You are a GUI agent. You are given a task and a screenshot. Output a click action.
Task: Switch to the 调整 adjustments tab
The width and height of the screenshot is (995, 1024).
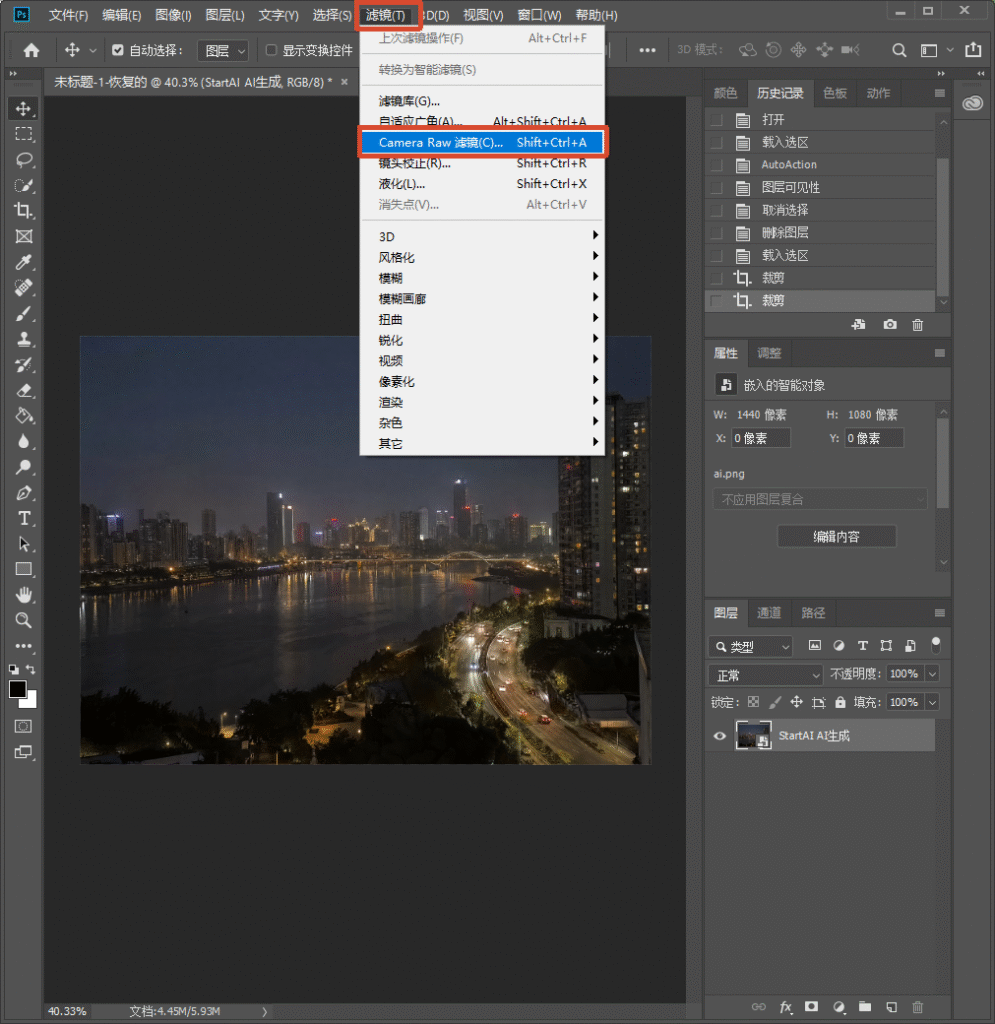pyautogui.click(x=768, y=353)
